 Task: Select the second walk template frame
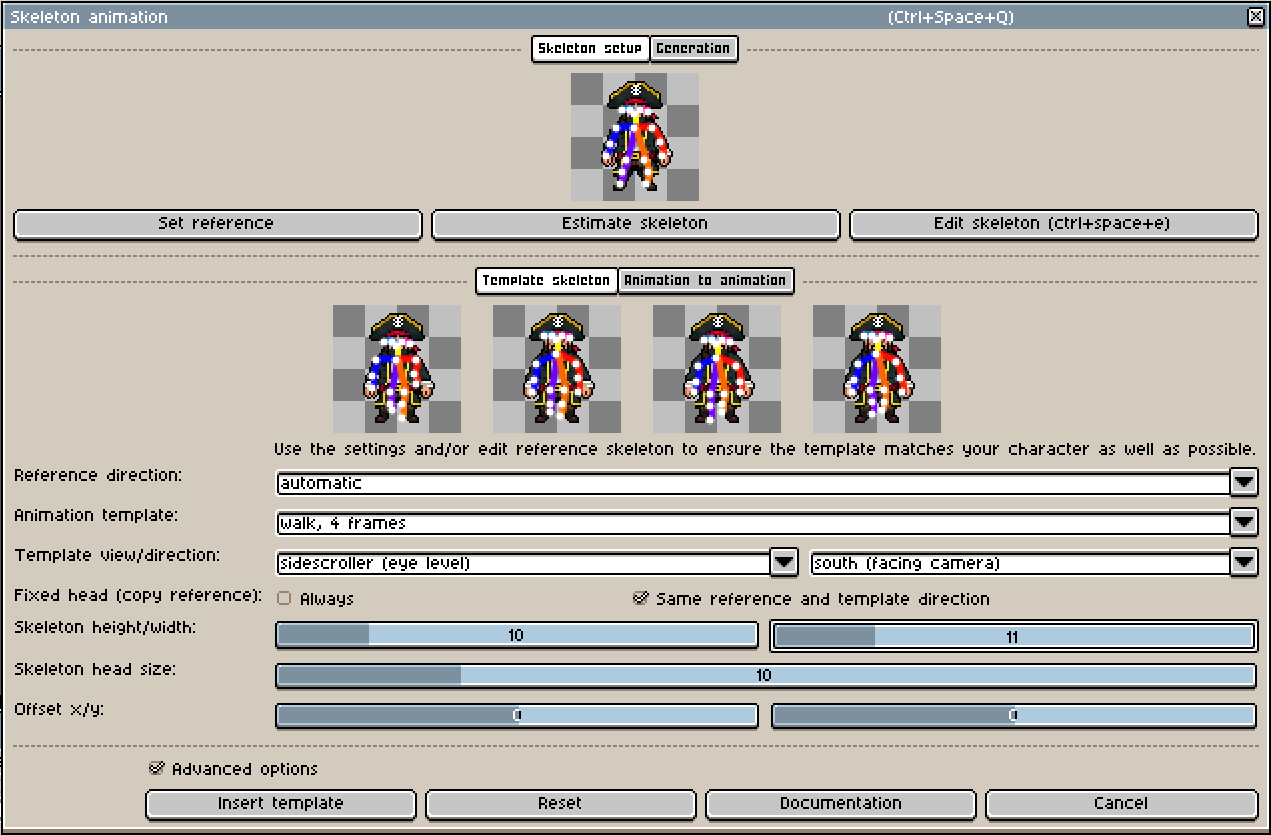click(557, 368)
